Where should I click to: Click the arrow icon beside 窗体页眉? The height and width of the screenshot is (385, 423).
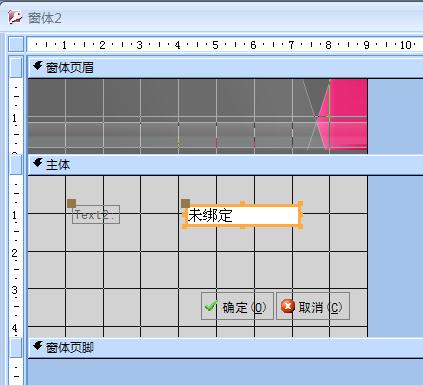[x=38, y=66]
